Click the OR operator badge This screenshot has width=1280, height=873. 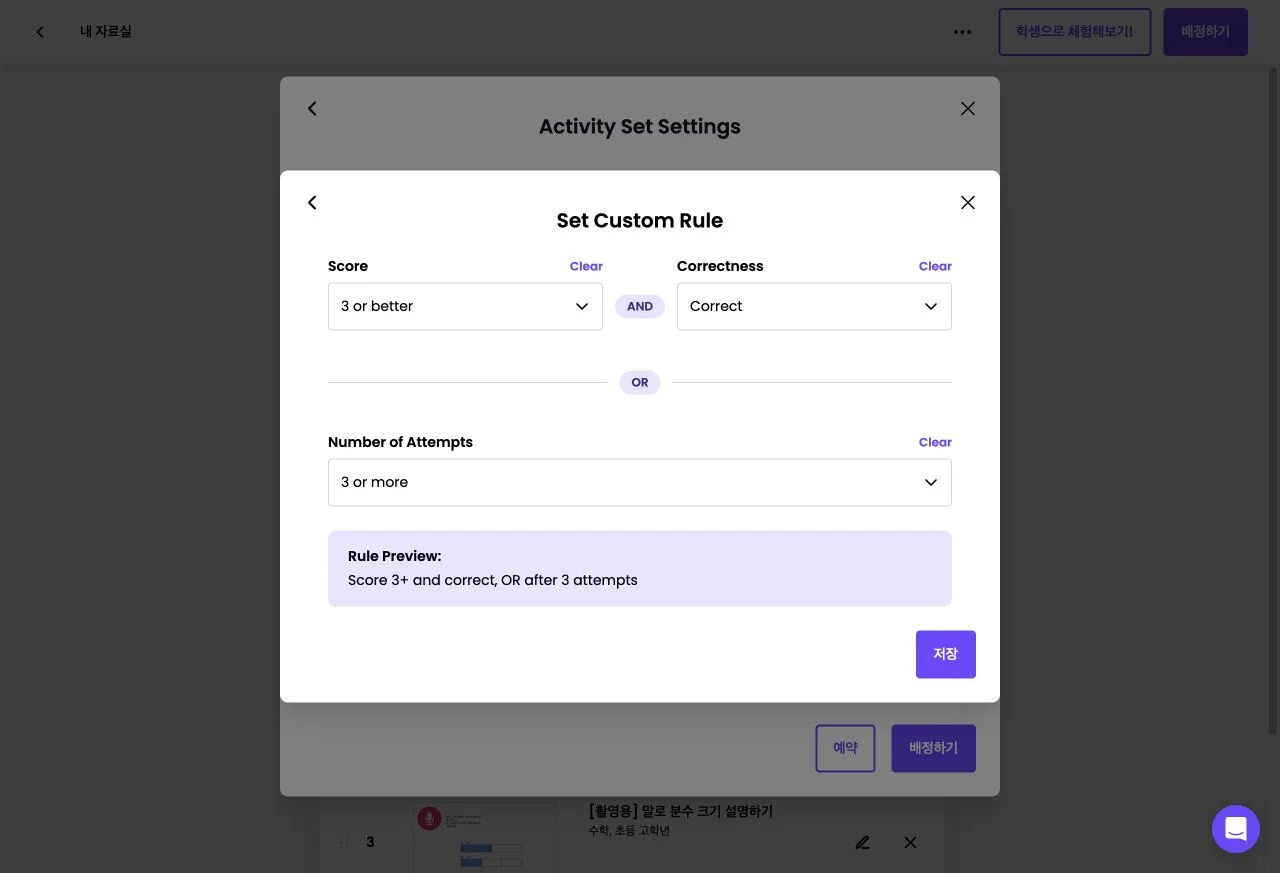point(640,382)
